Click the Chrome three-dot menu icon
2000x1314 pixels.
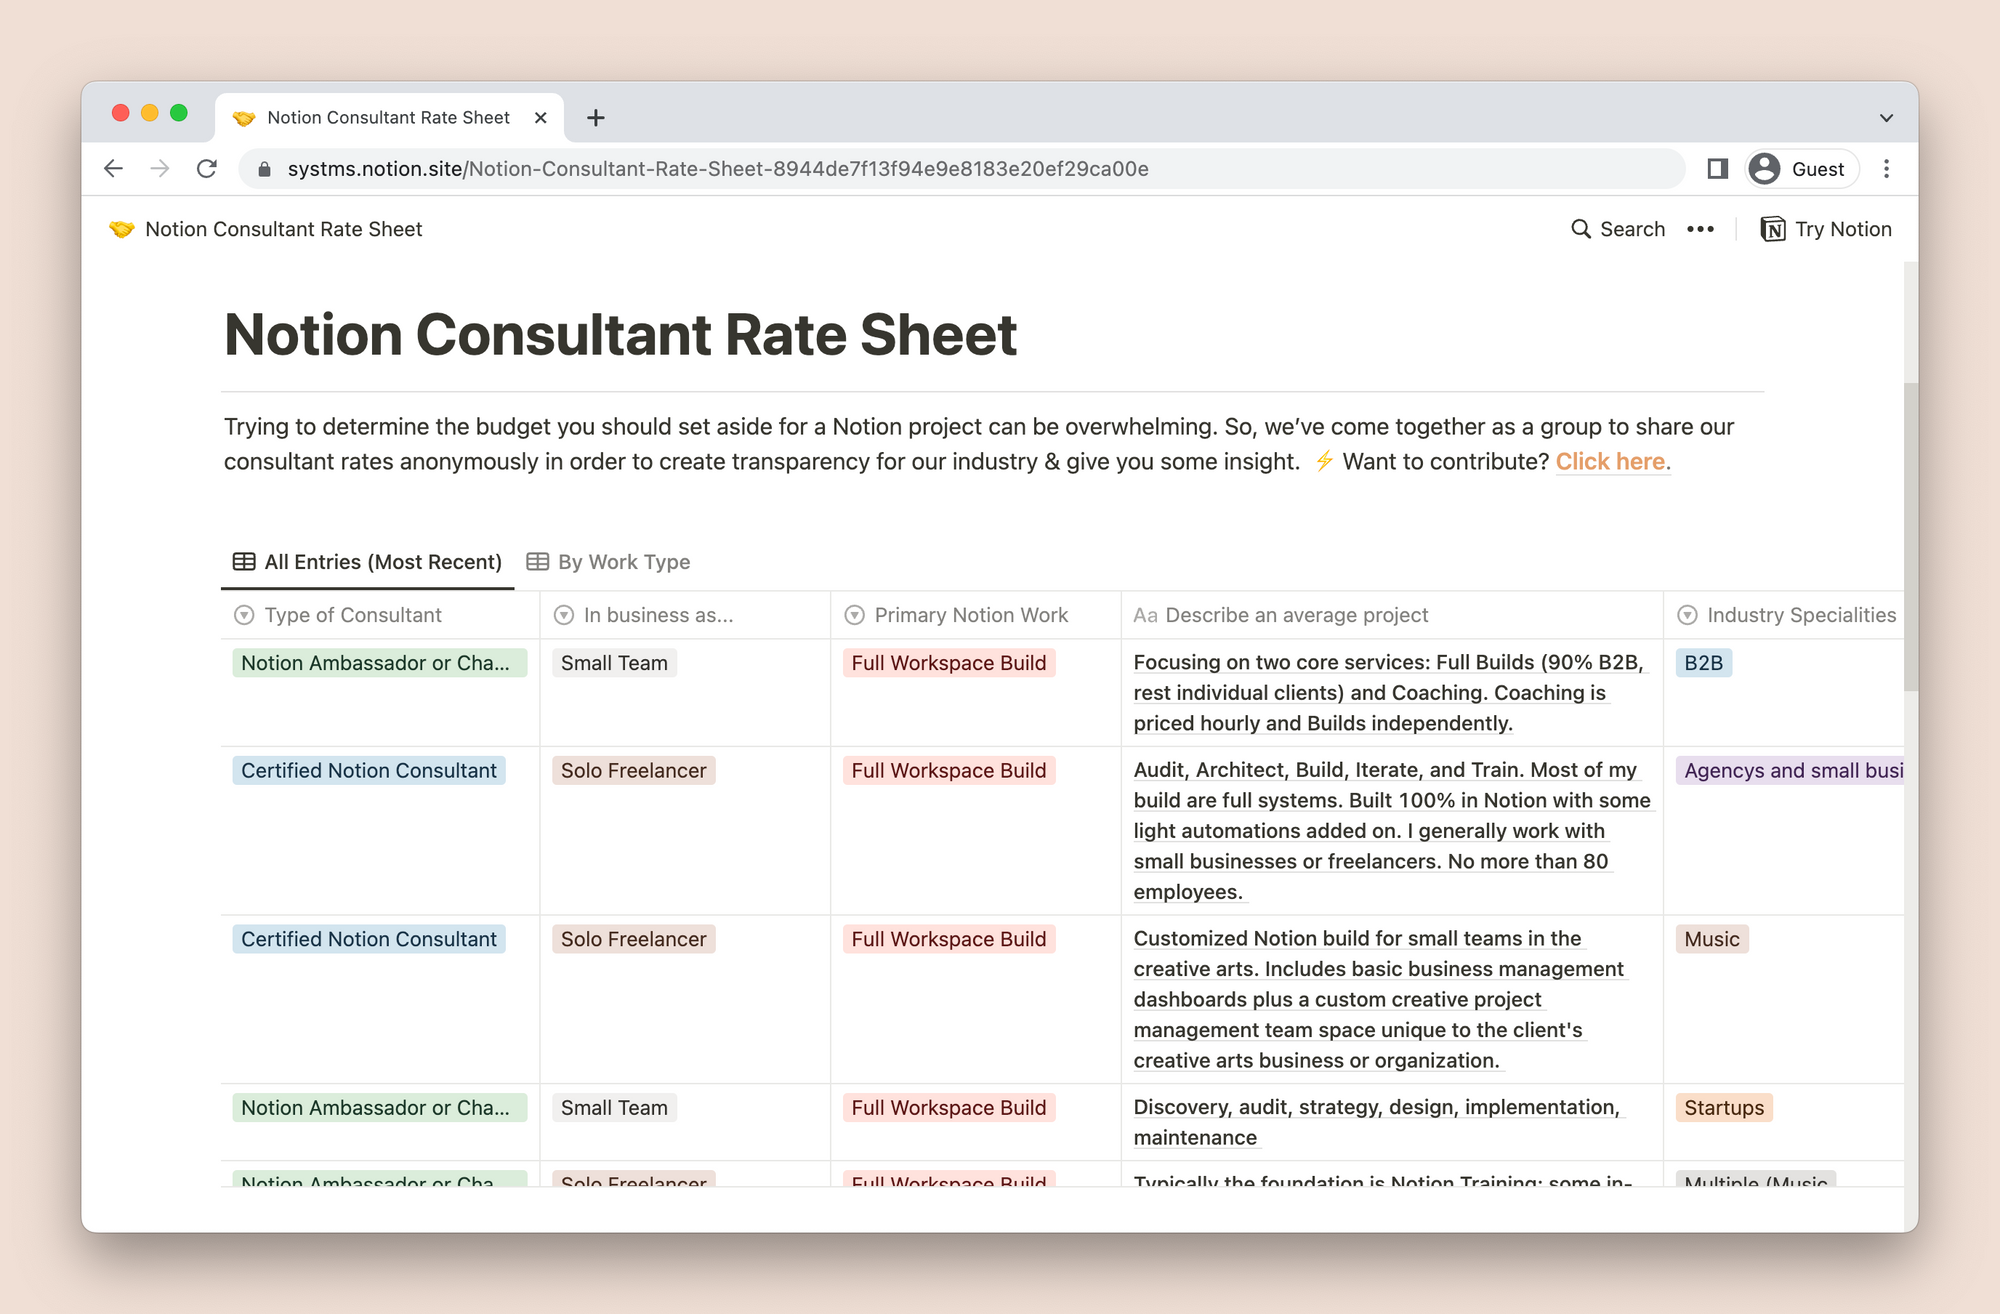click(1886, 169)
